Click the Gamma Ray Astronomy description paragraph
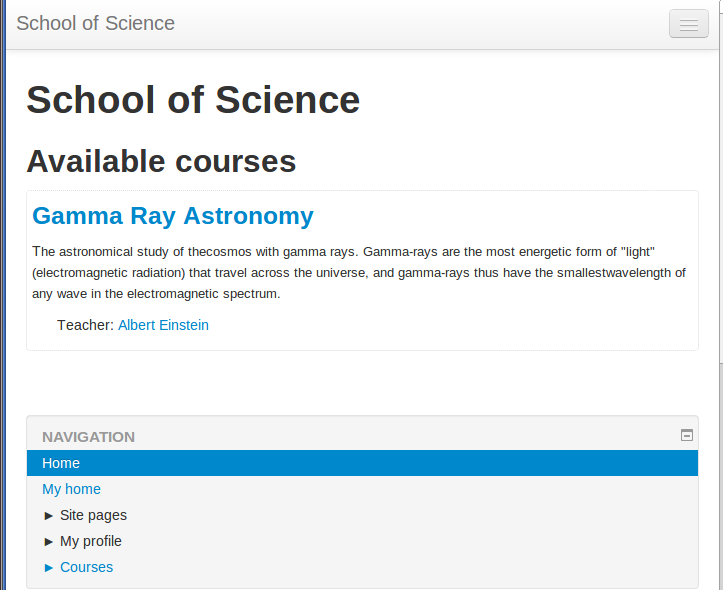 (x=358, y=272)
